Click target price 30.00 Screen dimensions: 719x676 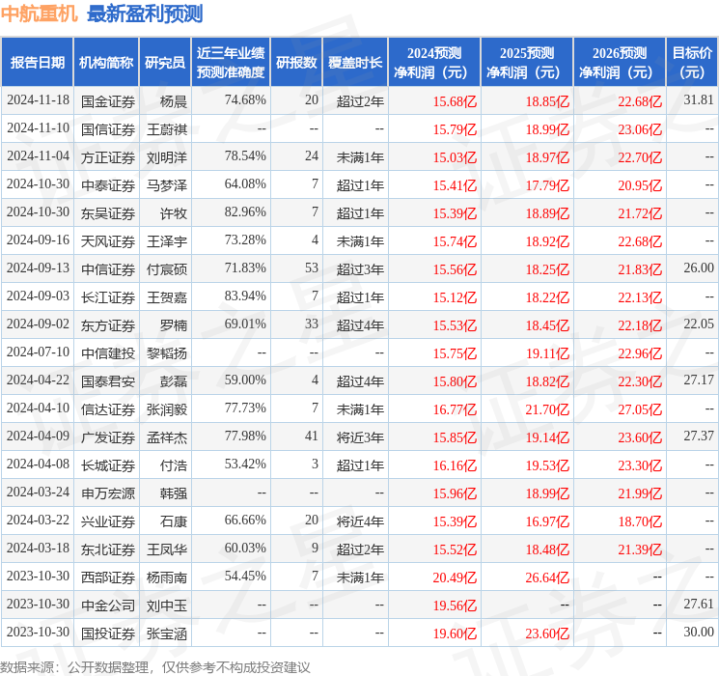[x=698, y=632]
